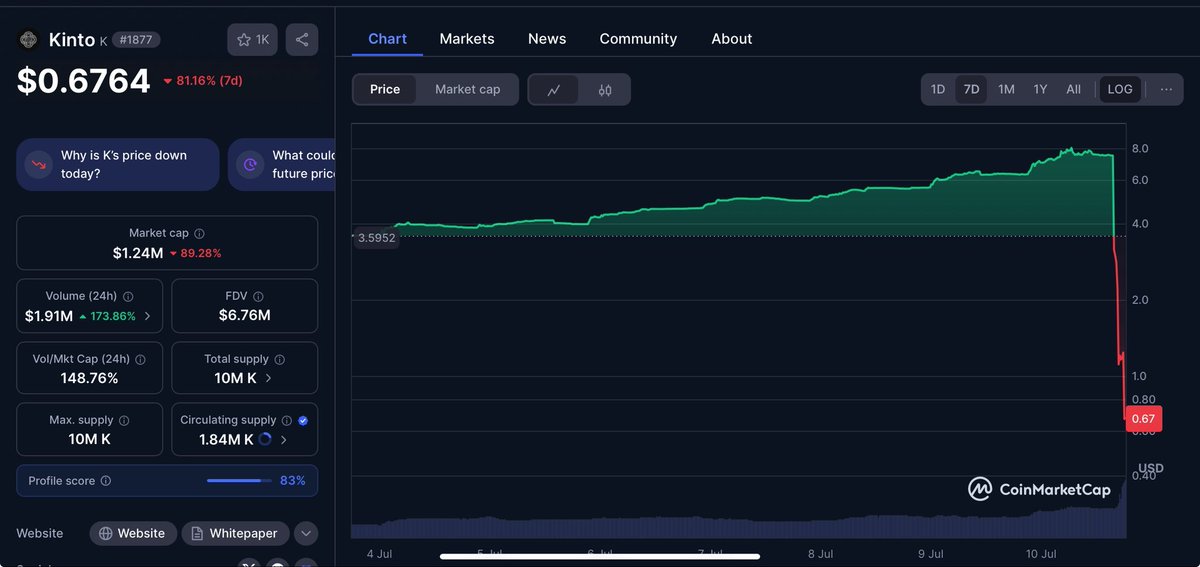The image size is (1200, 567).
Task: Expand Total supply details chevron
Action: [x=267, y=379]
